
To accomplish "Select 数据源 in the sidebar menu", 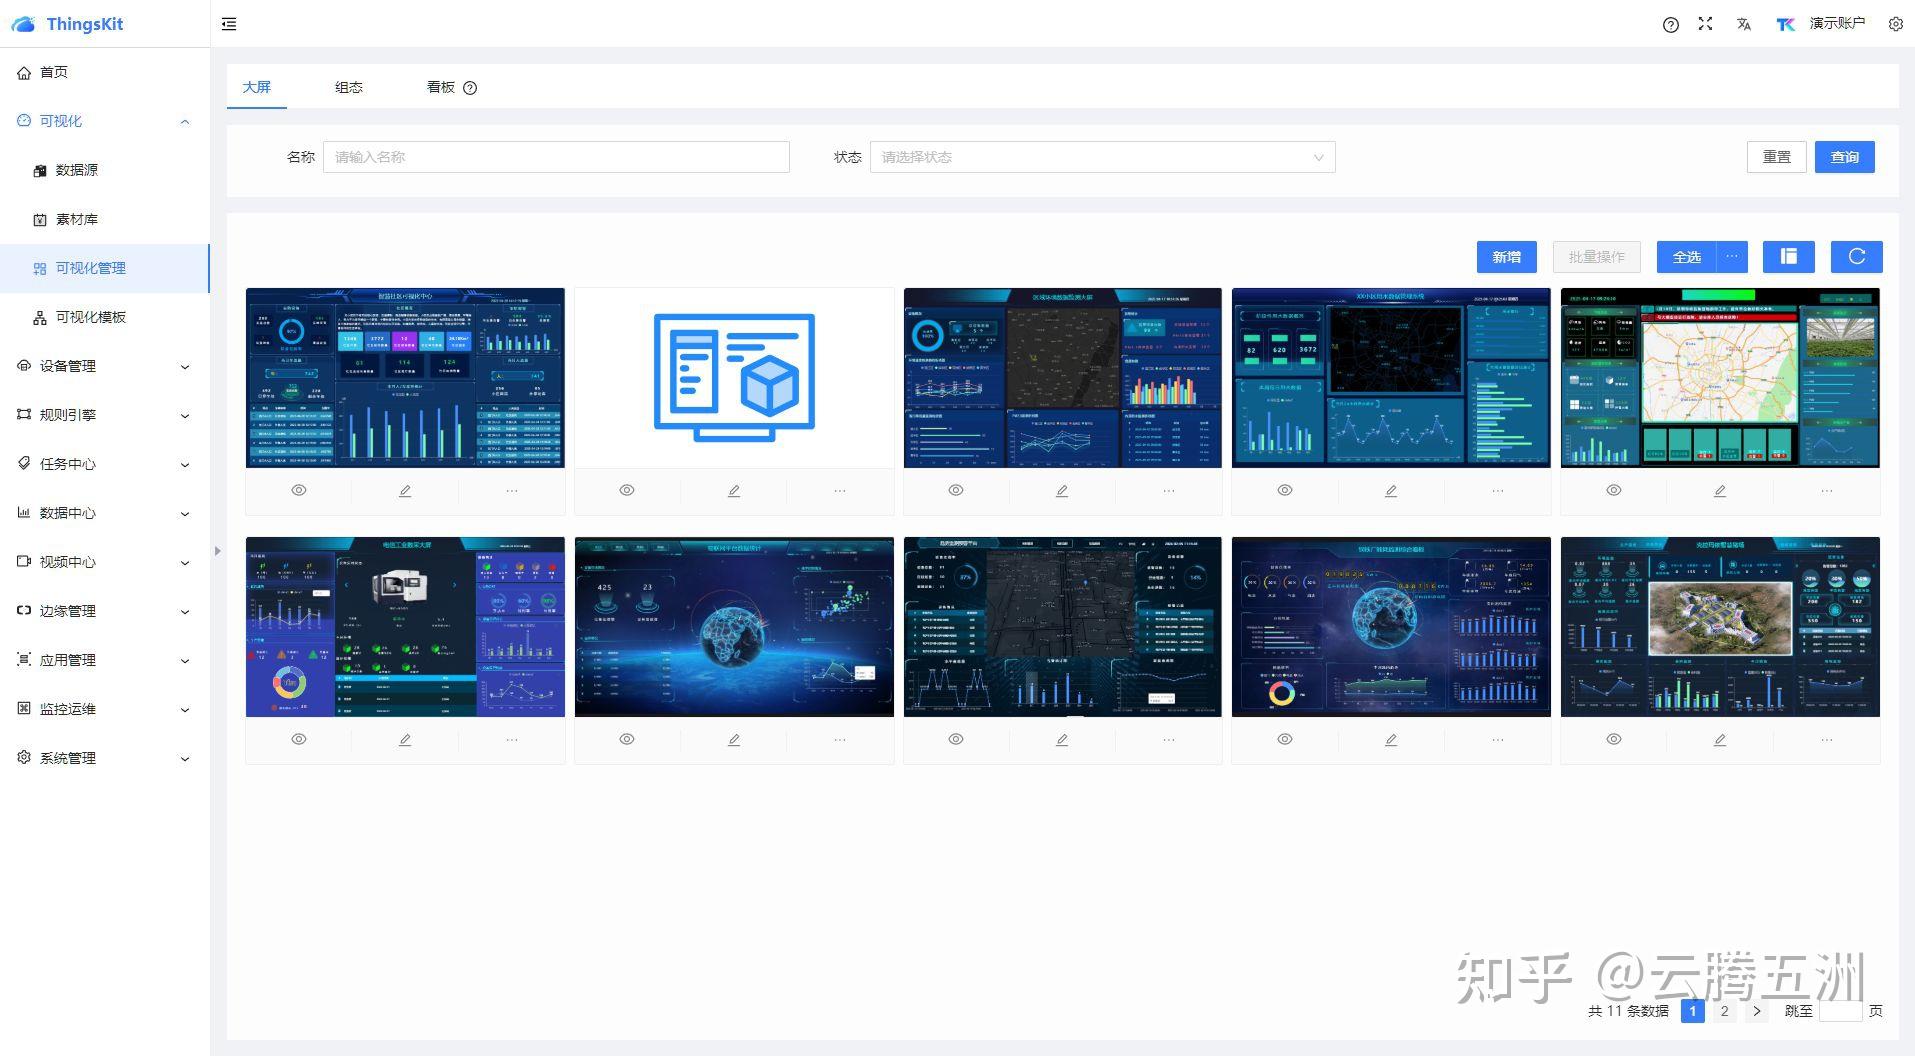I will 75,170.
